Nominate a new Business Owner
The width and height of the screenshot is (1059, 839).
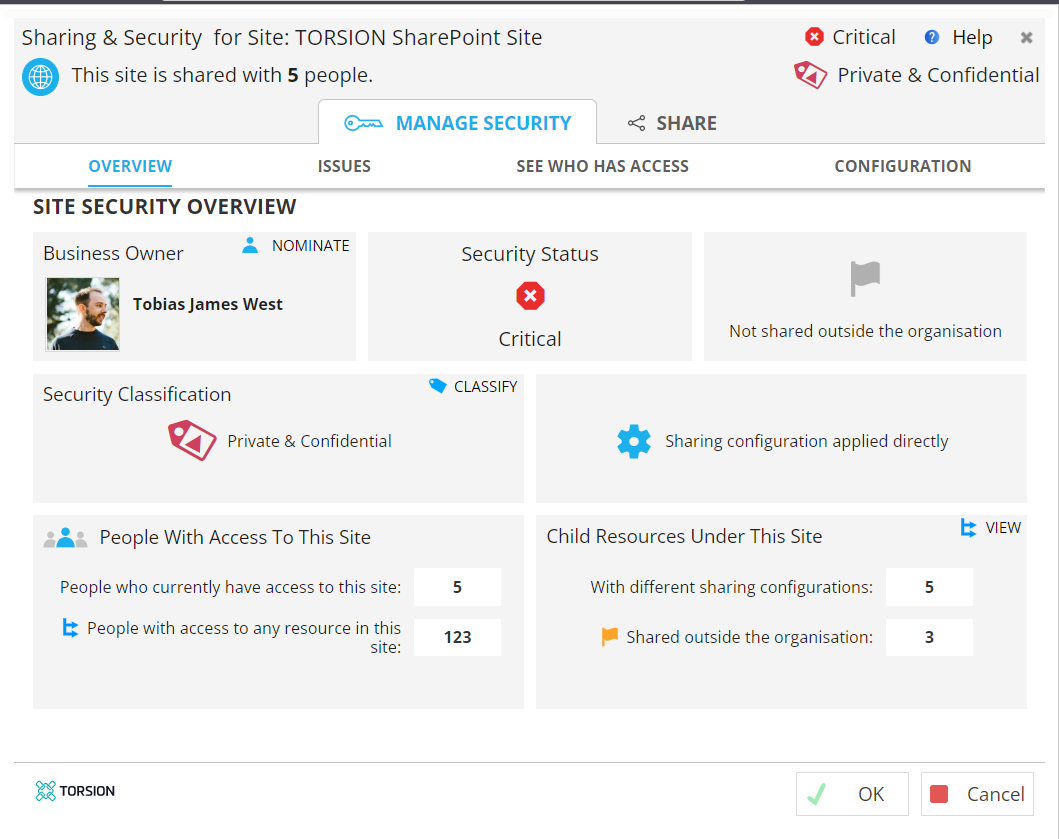point(294,245)
